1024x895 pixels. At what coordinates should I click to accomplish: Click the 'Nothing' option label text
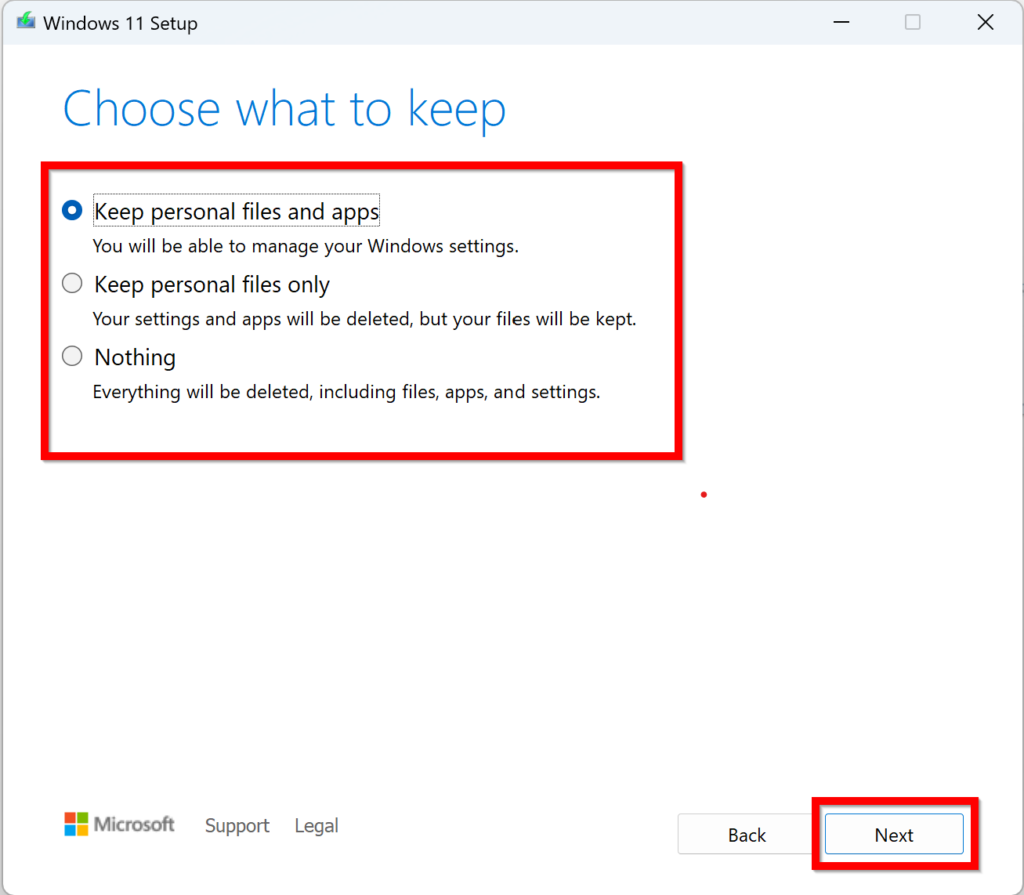point(135,357)
